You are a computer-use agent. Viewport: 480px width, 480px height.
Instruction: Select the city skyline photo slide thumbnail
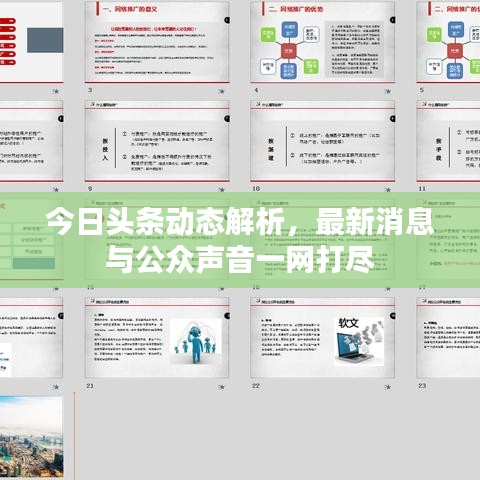coord(31,437)
